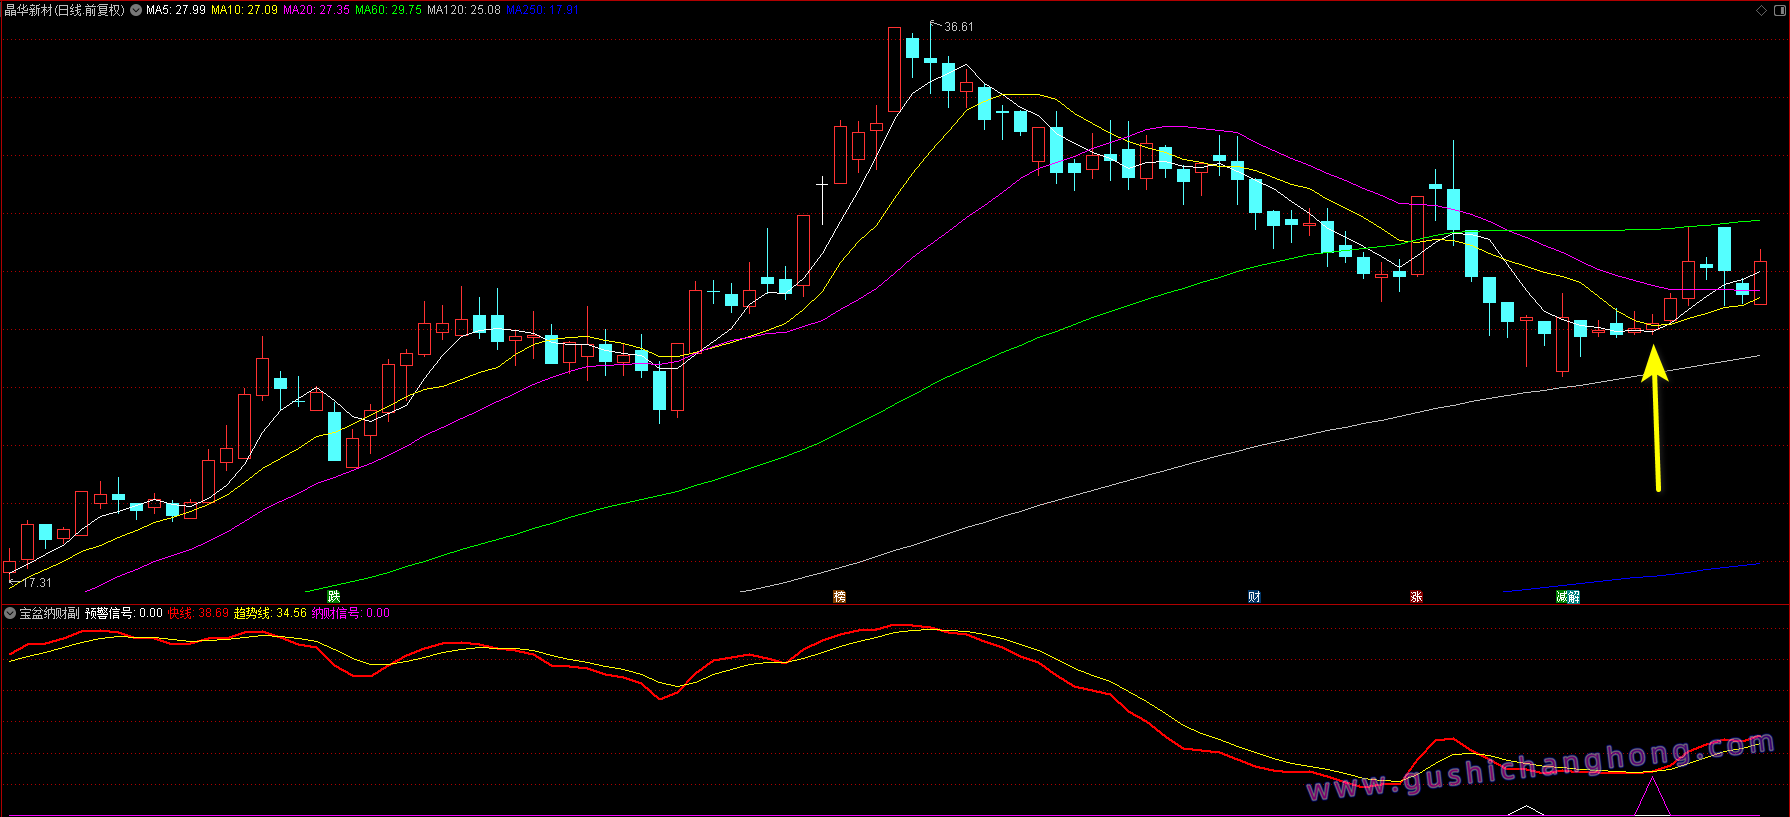1790x817 pixels.
Task: Click the red 快线 value label
Action: (198, 613)
